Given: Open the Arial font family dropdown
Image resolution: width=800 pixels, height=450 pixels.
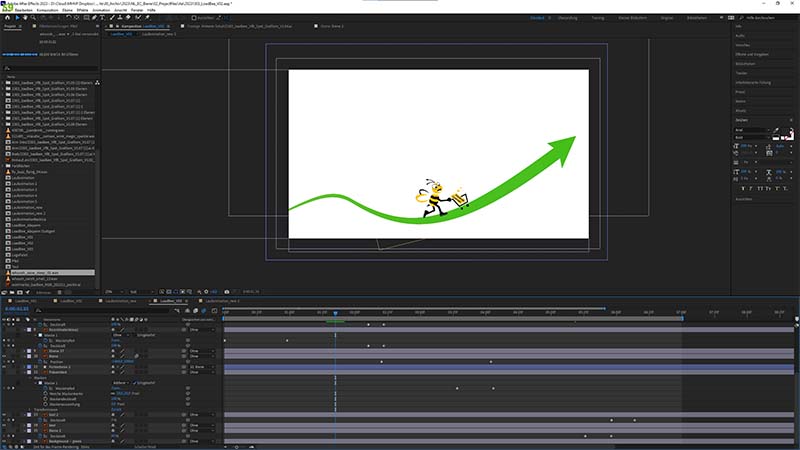Looking at the screenshot, I should coord(752,130).
